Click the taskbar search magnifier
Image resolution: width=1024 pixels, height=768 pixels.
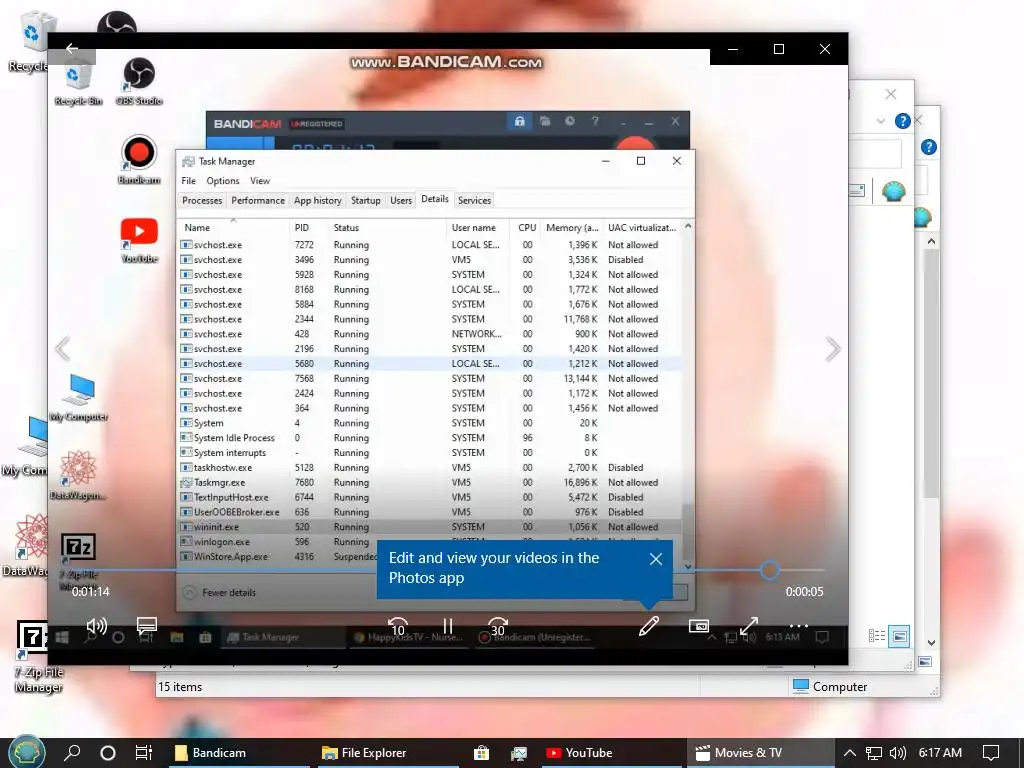tap(72, 753)
